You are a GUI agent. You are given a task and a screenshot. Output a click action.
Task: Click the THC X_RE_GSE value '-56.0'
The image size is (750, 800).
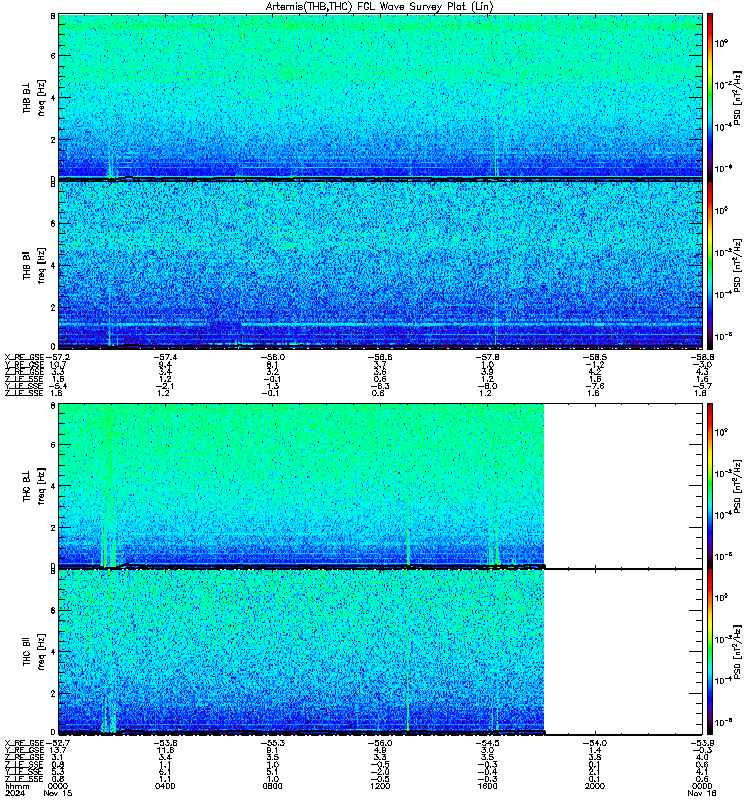pyautogui.click(x=380, y=743)
